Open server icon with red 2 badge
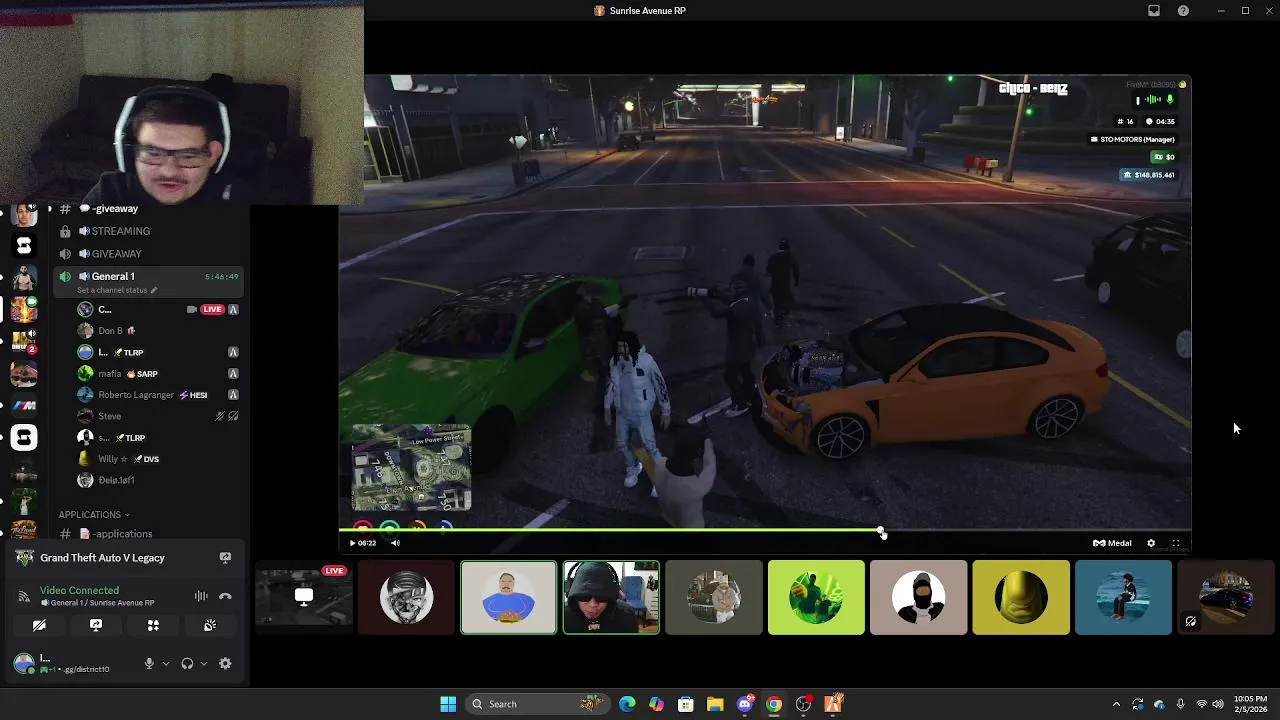This screenshot has height=720, width=1280. [x=24, y=341]
